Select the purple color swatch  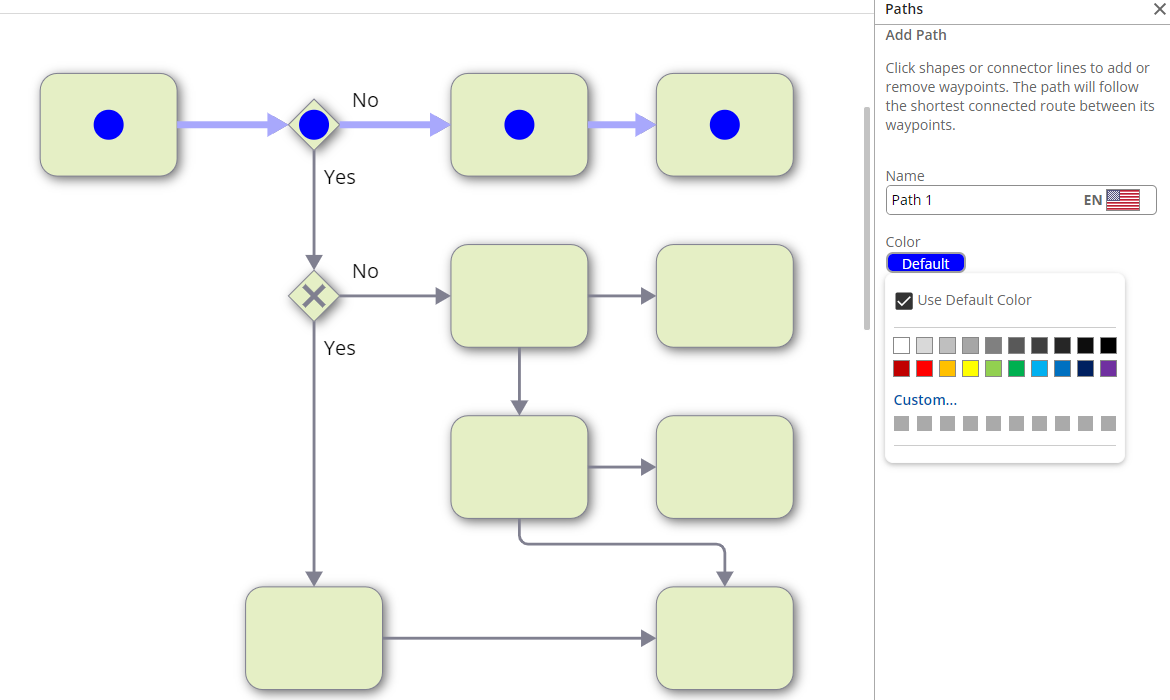1108,369
